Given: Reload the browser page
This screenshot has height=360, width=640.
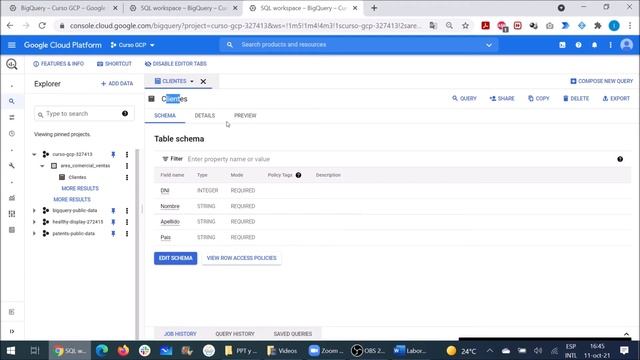Looking at the screenshot, I should tap(42, 26).
